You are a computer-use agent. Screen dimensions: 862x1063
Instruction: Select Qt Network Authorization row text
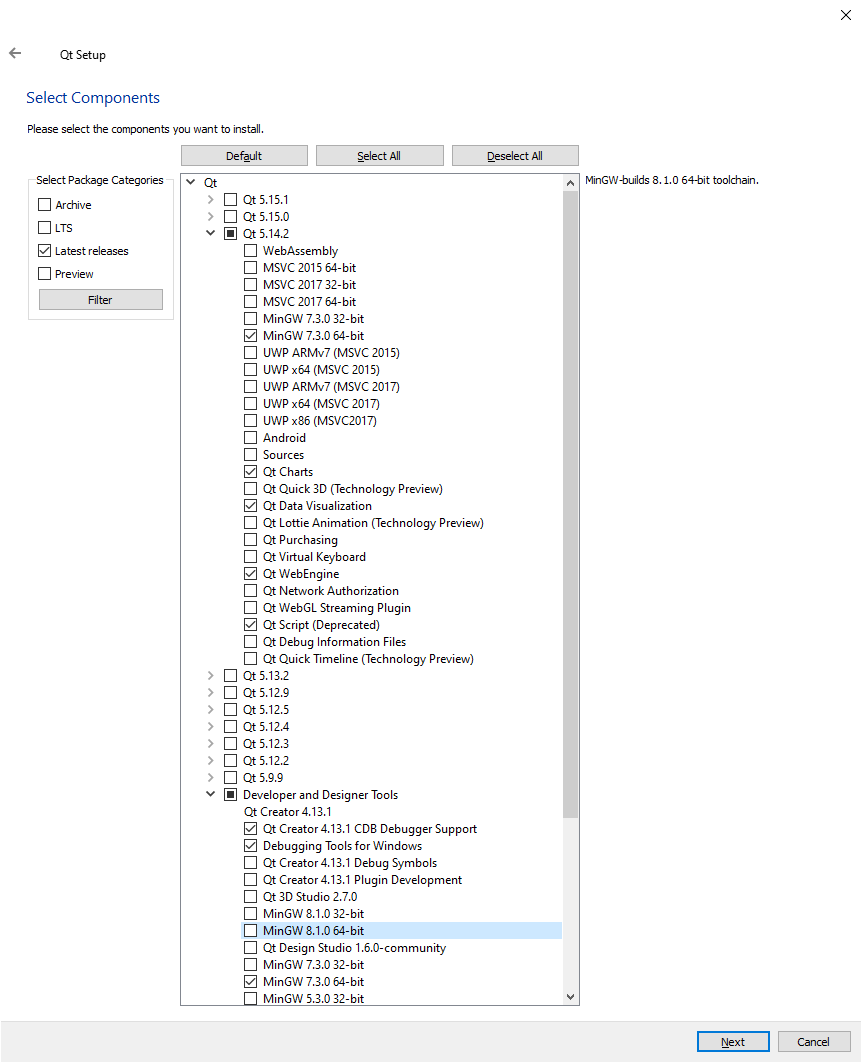coord(331,591)
